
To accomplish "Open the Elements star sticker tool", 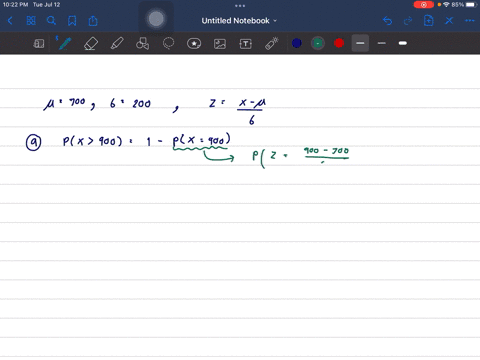I will coord(194,43).
